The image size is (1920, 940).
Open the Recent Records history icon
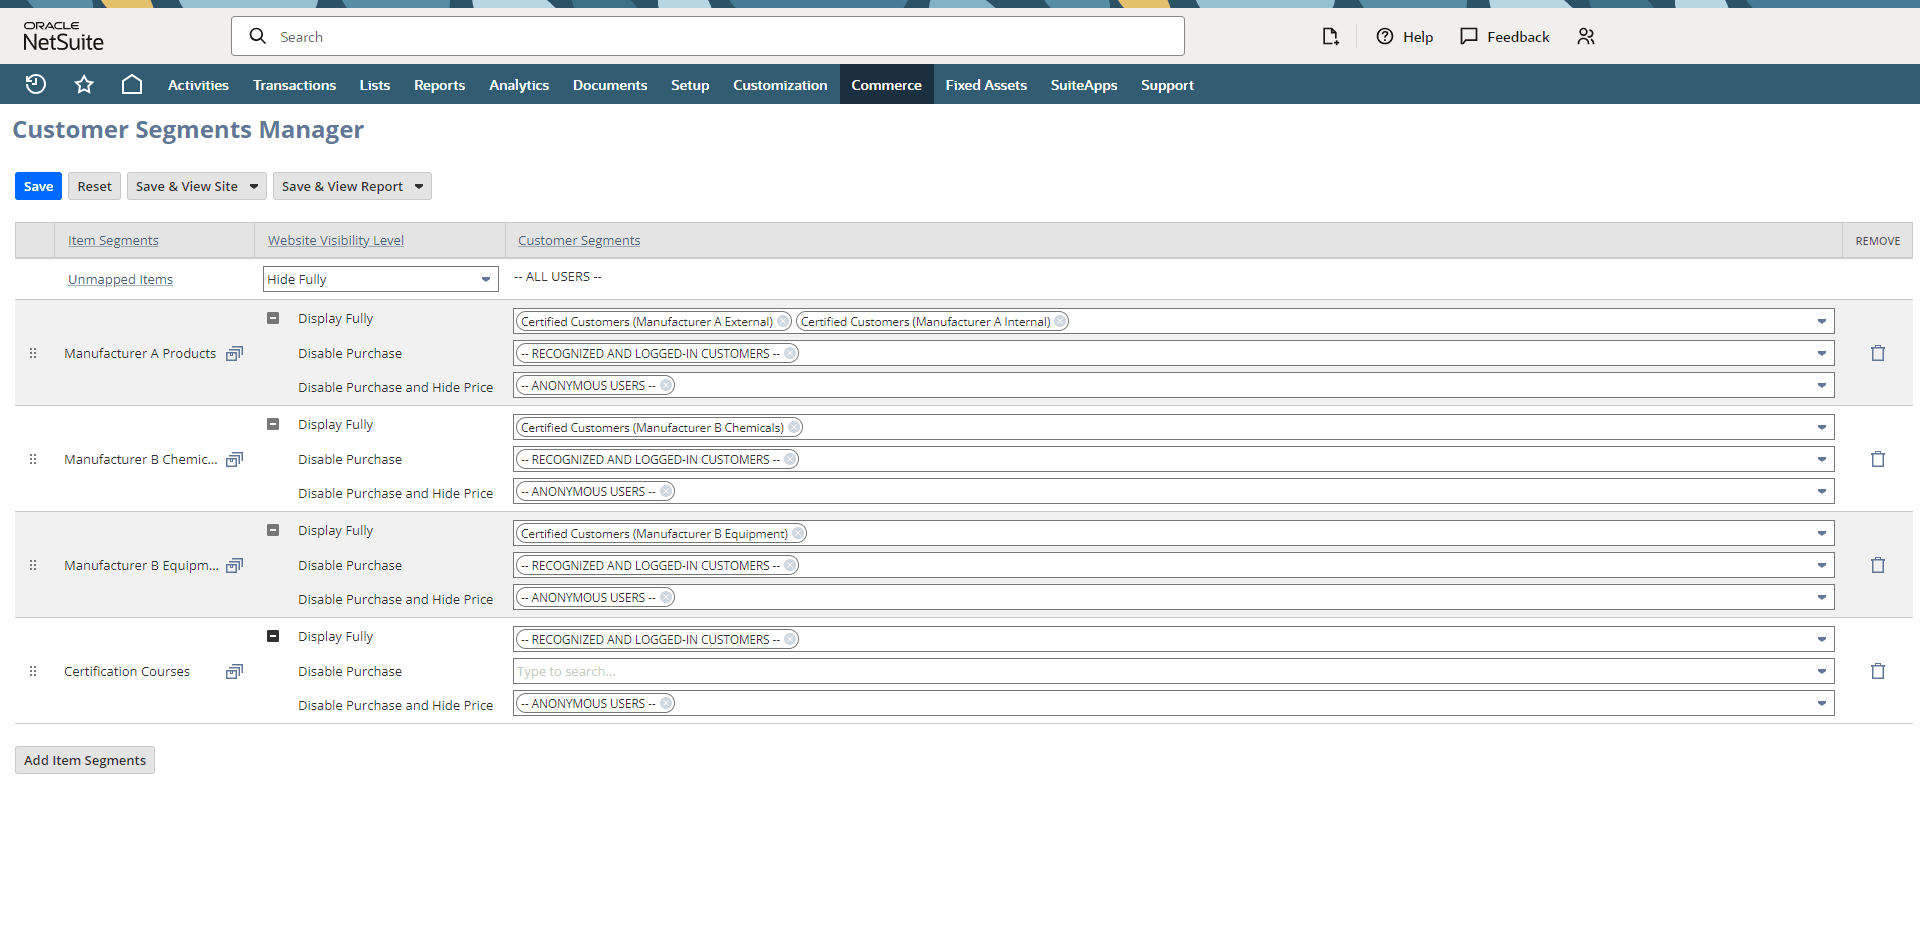pyautogui.click(x=36, y=85)
